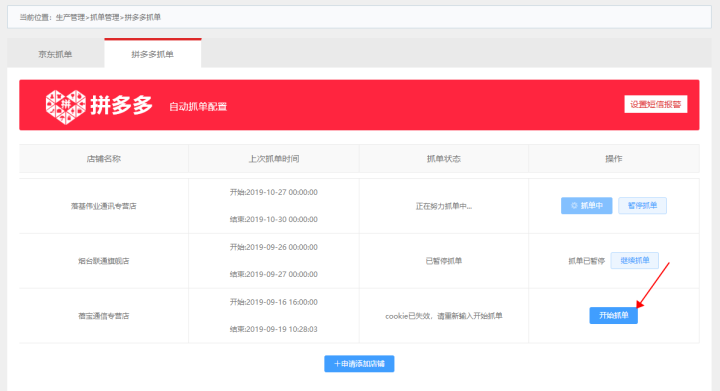Select start time 2019-09-26 00:00:00
Image resolution: width=720 pixels, height=391 pixels.
coord(274,247)
